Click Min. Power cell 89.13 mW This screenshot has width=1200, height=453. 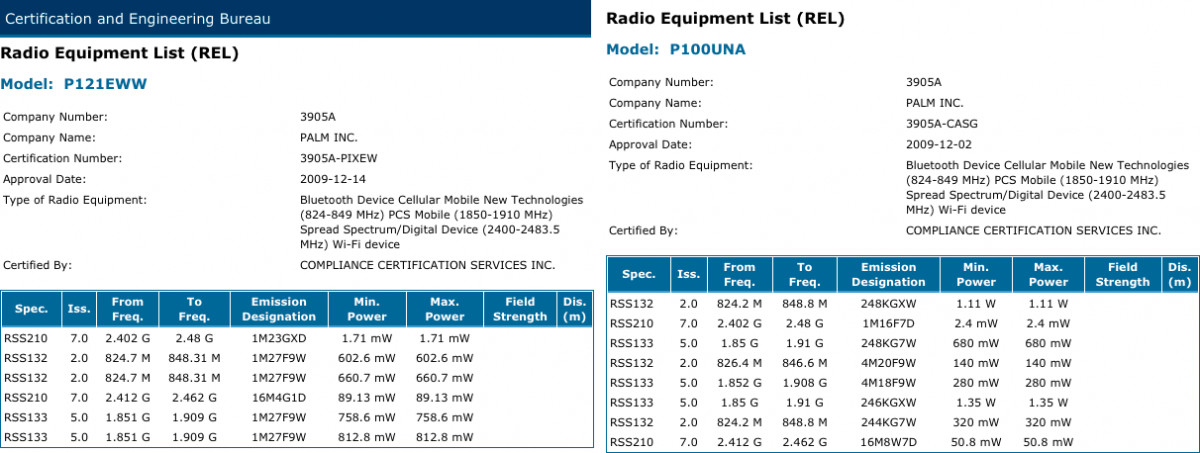(x=366, y=396)
